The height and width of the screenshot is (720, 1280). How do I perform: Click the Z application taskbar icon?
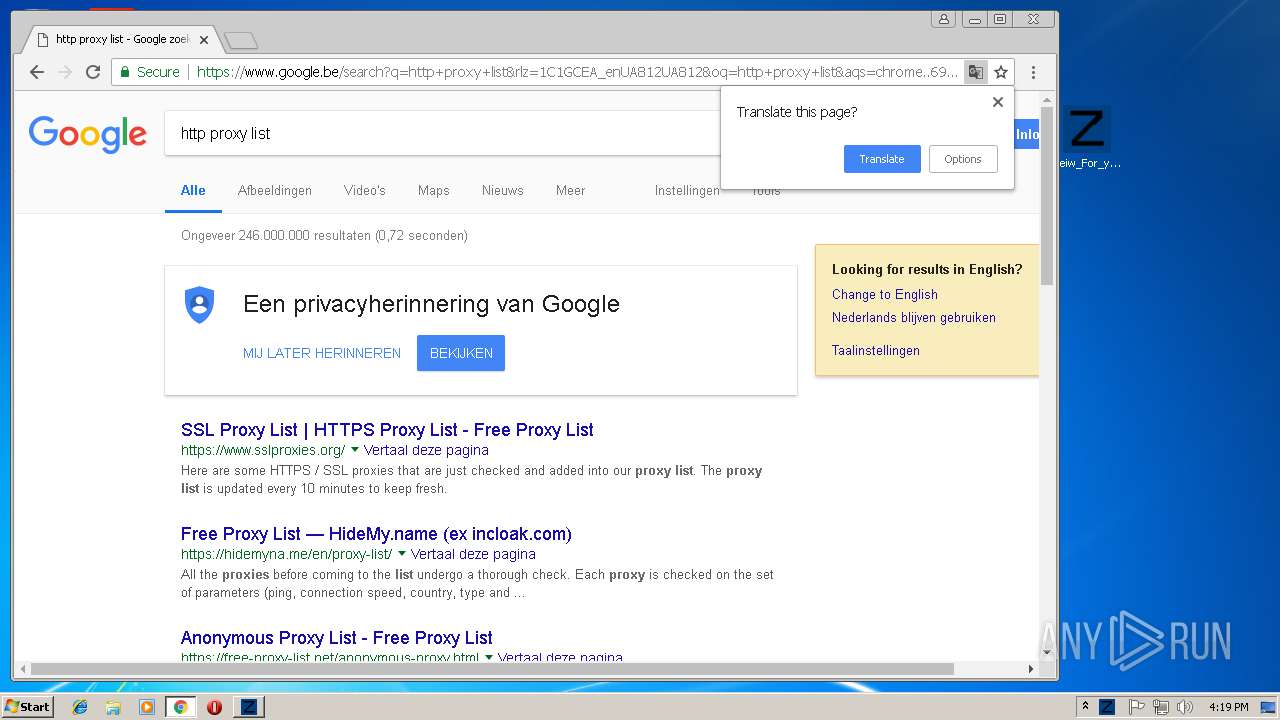coord(248,707)
